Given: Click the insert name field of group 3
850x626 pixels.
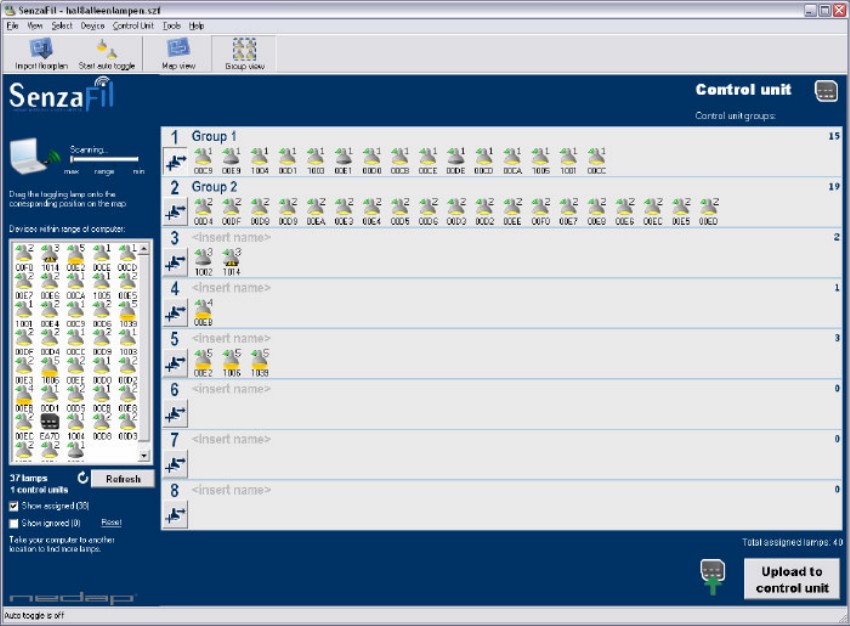Looking at the screenshot, I should tap(231, 237).
